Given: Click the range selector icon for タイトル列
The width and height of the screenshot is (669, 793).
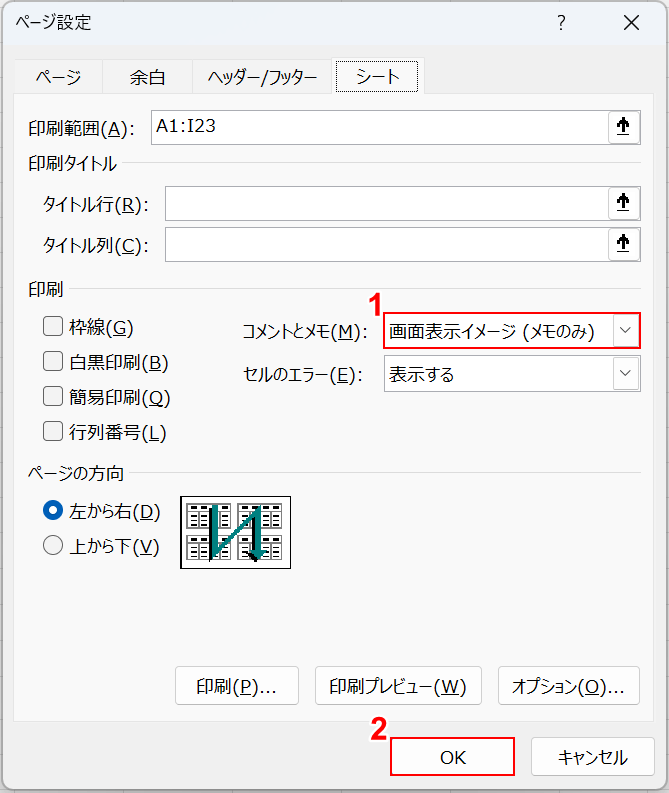Looking at the screenshot, I should 623,244.
